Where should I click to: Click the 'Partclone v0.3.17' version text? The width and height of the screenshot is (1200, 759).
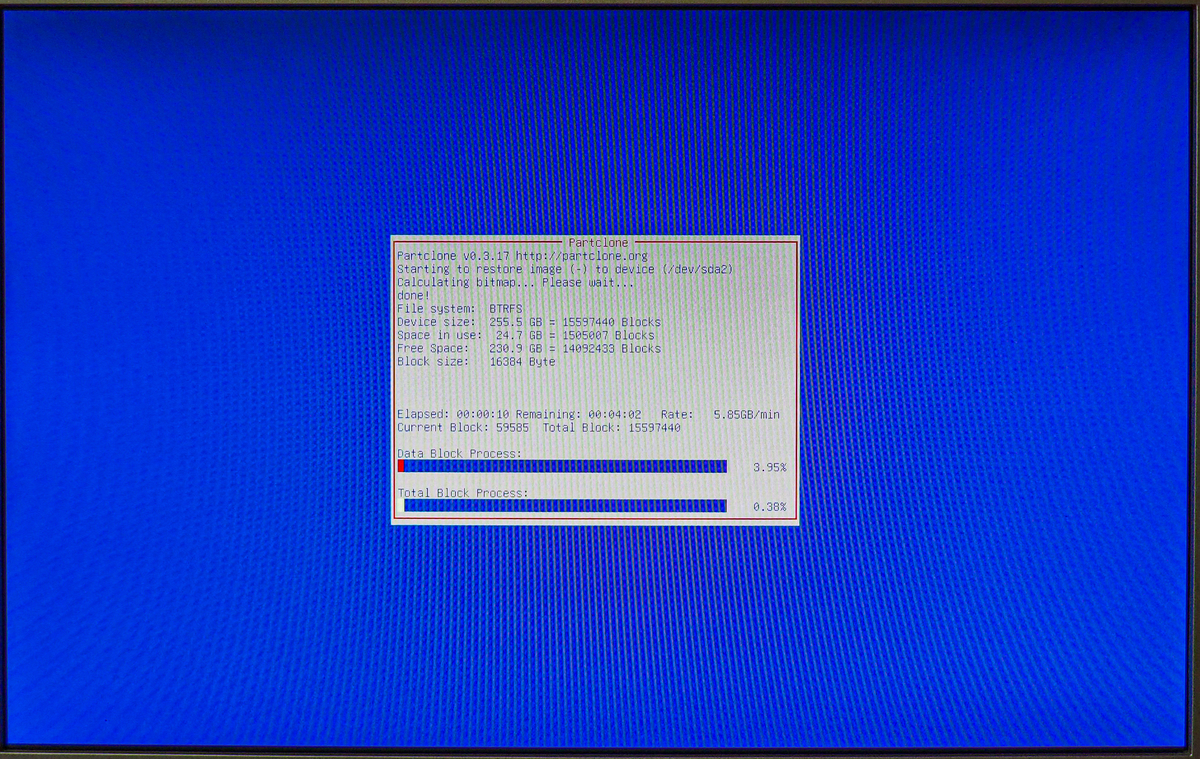pyautogui.click(x=453, y=256)
